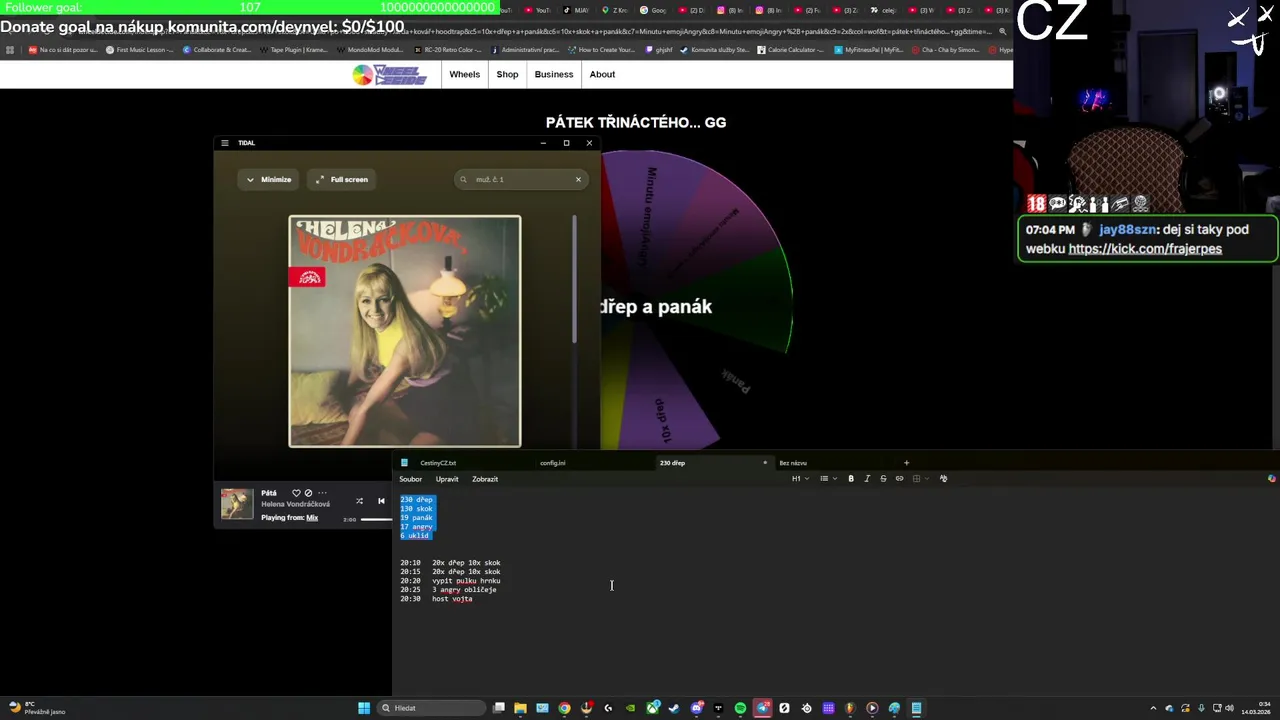Image resolution: width=1280 pixels, height=720 pixels.
Task: Open Spotify from the taskbar
Action: (740, 708)
